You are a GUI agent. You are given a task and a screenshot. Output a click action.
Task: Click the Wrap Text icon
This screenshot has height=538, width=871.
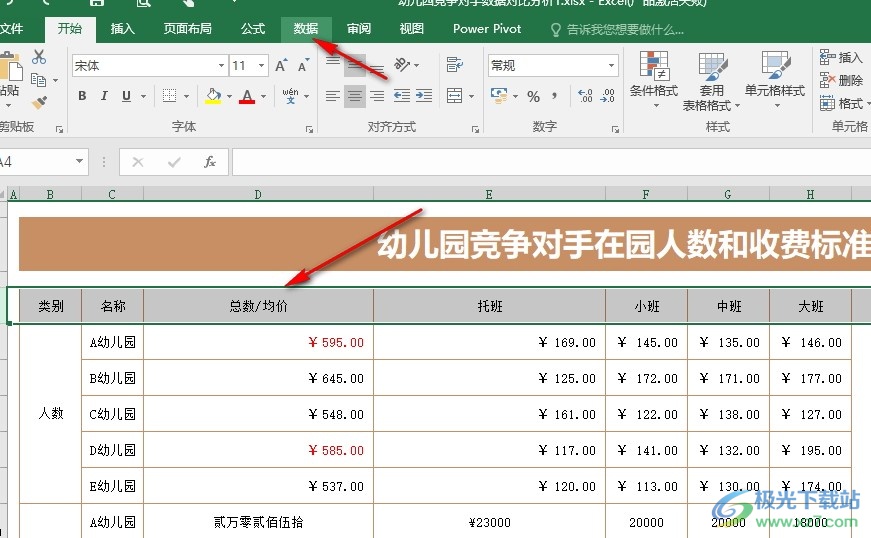[x=455, y=66]
